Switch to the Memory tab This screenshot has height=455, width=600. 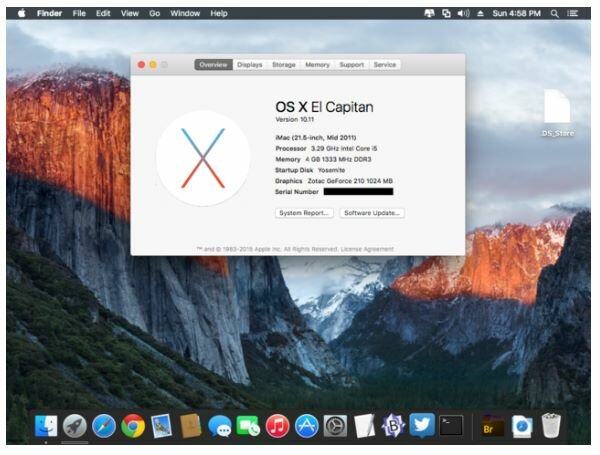[x=317, y=65]
